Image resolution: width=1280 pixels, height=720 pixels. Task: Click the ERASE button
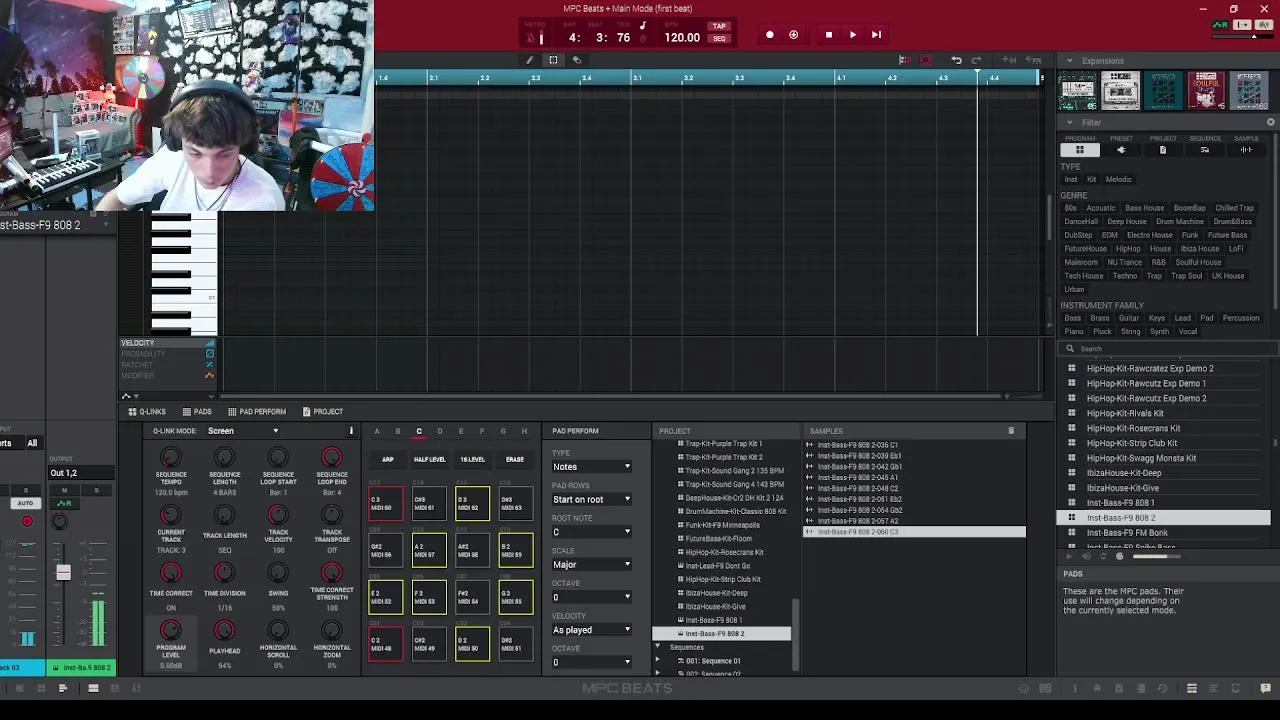[515, 460]
